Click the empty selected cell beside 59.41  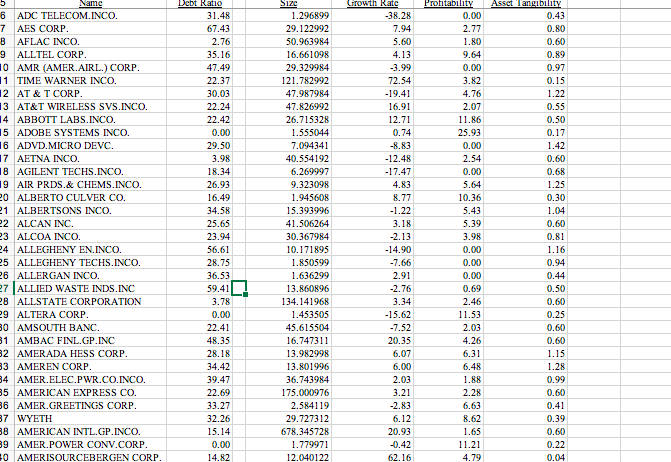pyautogui.click(x=239, y=288)
